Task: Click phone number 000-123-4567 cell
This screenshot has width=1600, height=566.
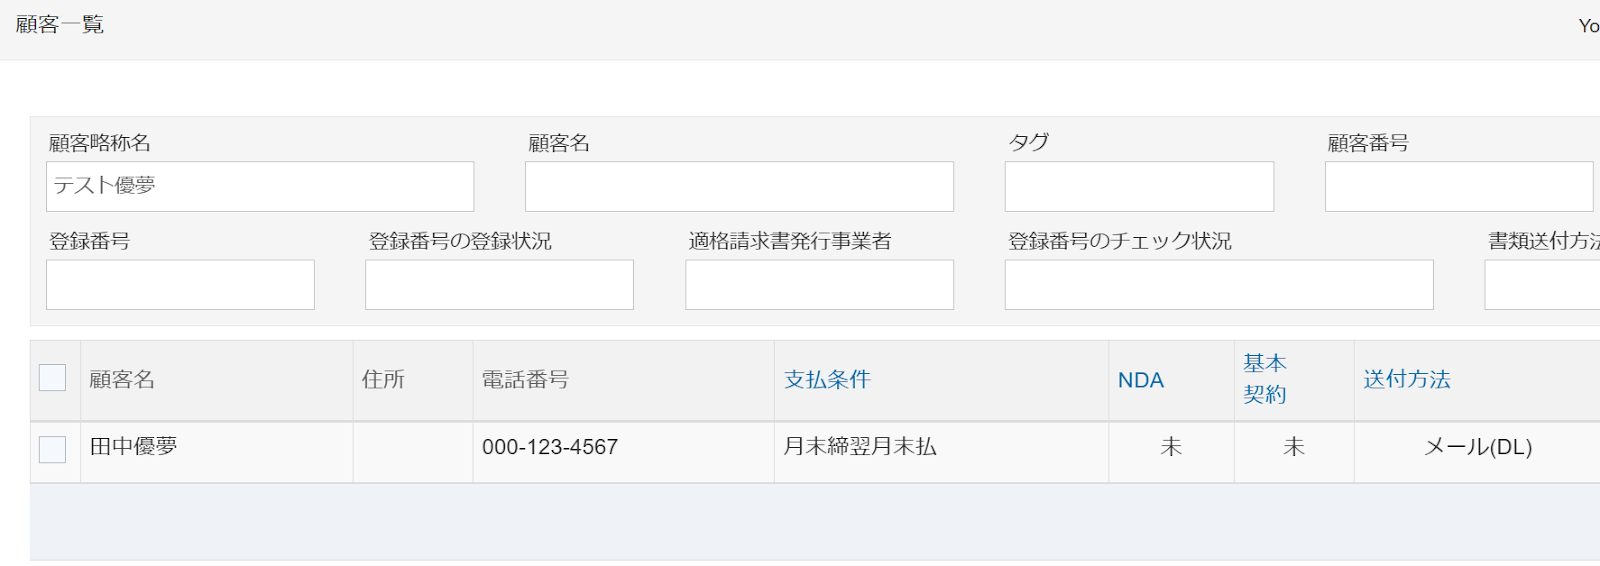Action: point(550,447)
